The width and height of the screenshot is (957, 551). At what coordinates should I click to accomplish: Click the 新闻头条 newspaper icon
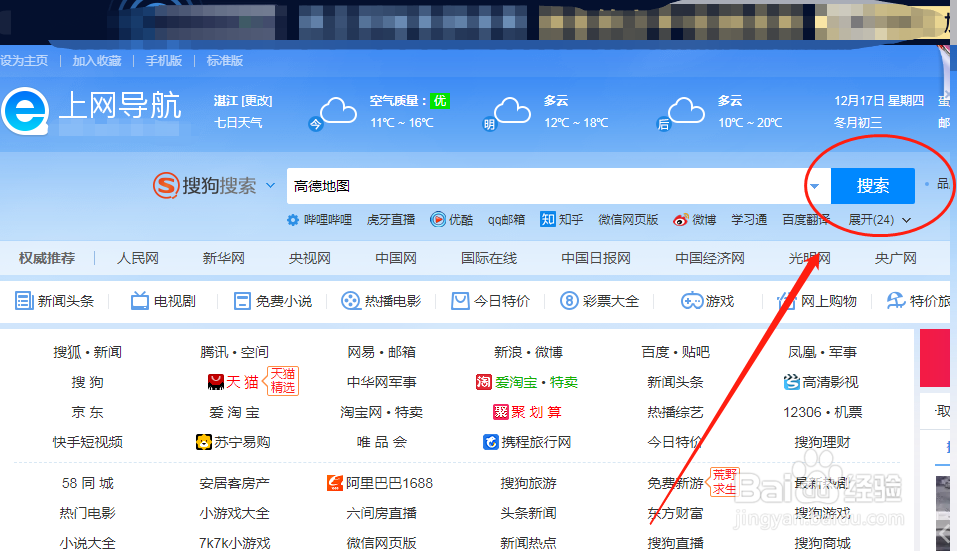coord(24,301)
